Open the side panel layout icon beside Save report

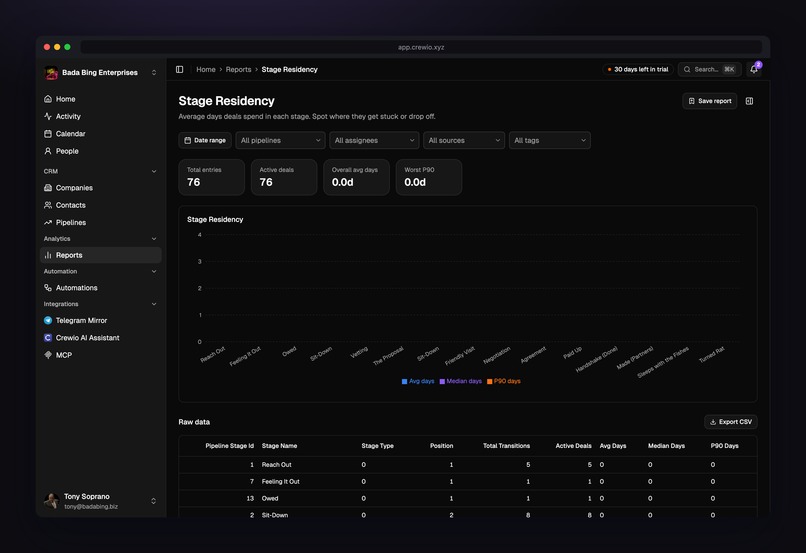(749, 101)
